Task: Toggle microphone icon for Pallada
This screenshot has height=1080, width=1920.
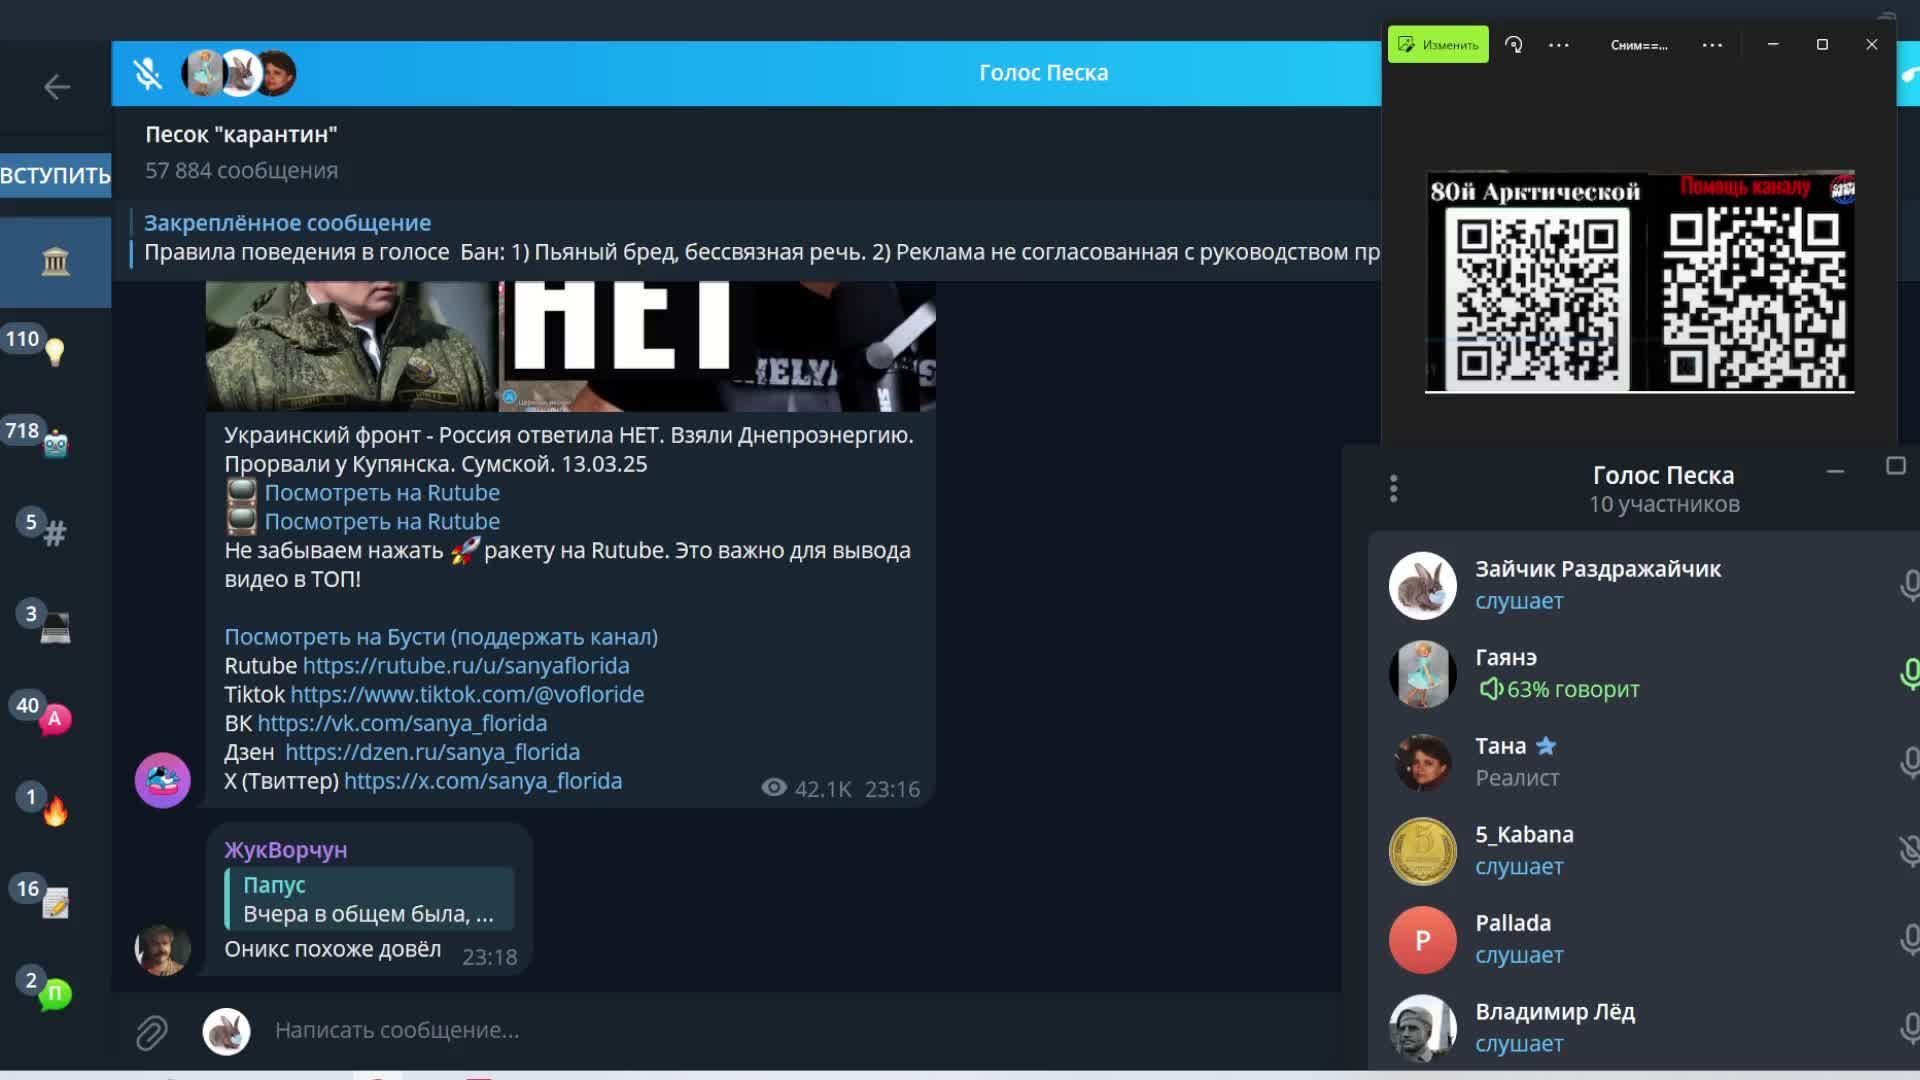Action: (x=1909, y=939)
